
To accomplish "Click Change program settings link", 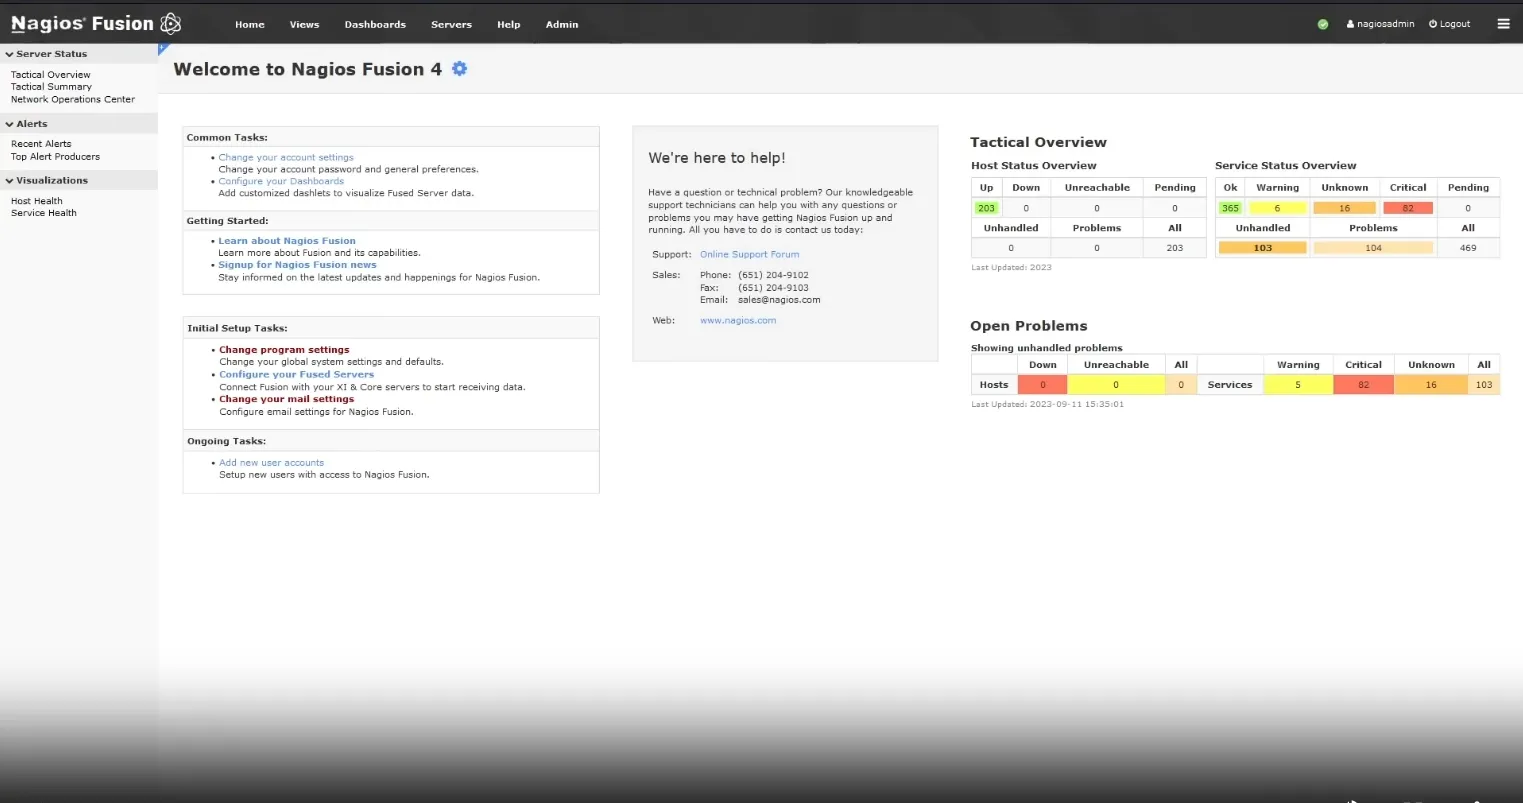I will pos(284,350).
